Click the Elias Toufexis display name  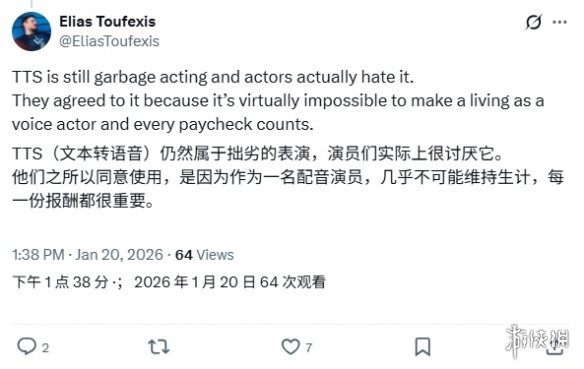coord(107,22)
